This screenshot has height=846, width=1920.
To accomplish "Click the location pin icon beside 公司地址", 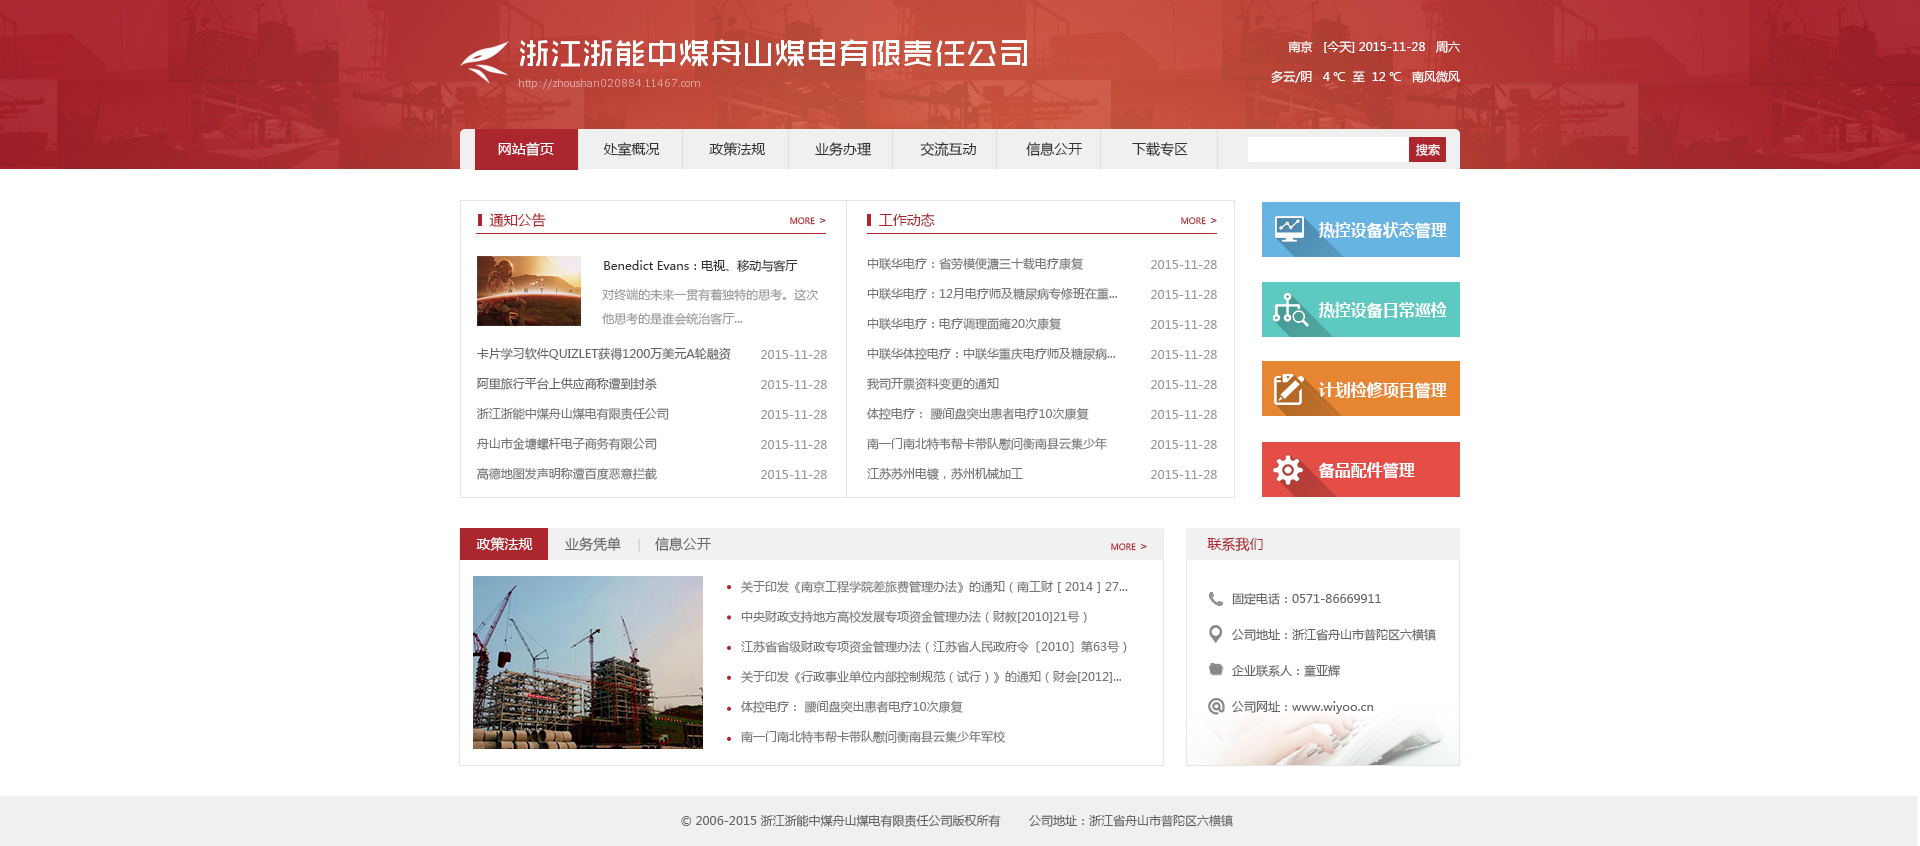I will click(x=1216, y=634).
